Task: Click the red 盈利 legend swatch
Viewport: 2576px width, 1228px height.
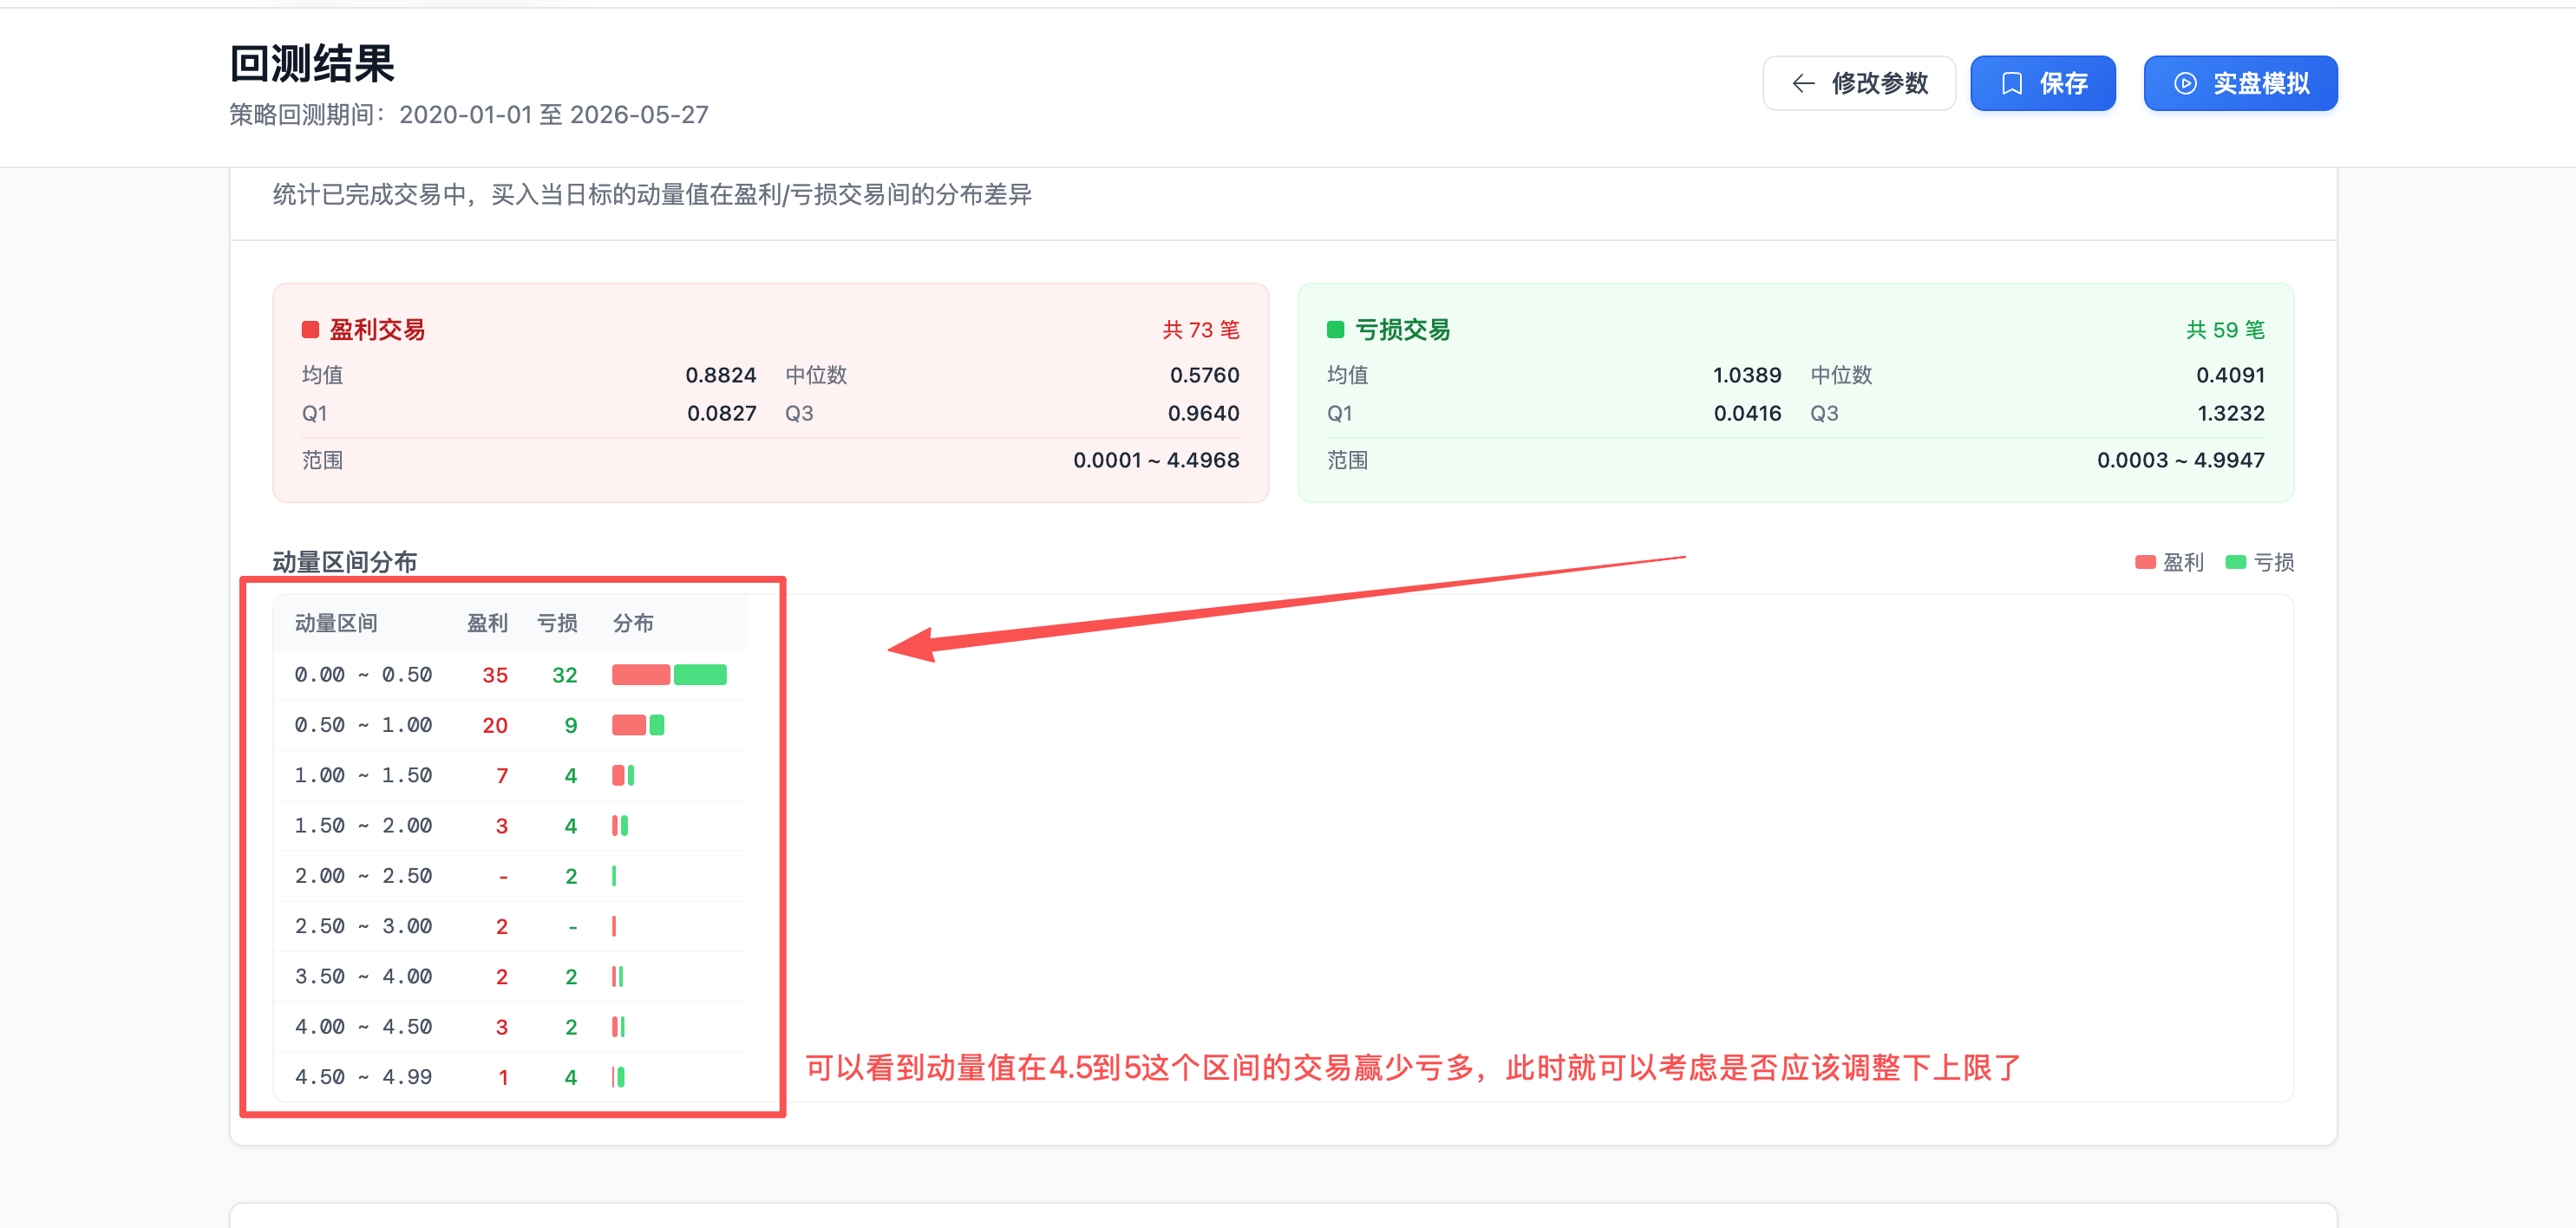Action: (x=2145, y=562)
